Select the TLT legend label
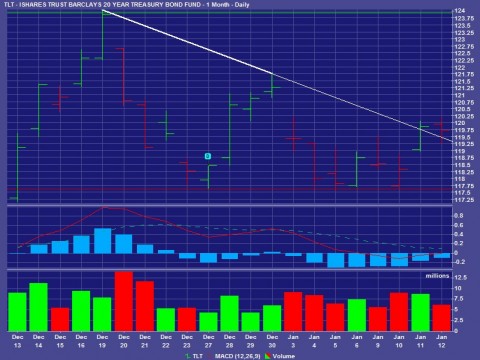 tap(198, 356)
